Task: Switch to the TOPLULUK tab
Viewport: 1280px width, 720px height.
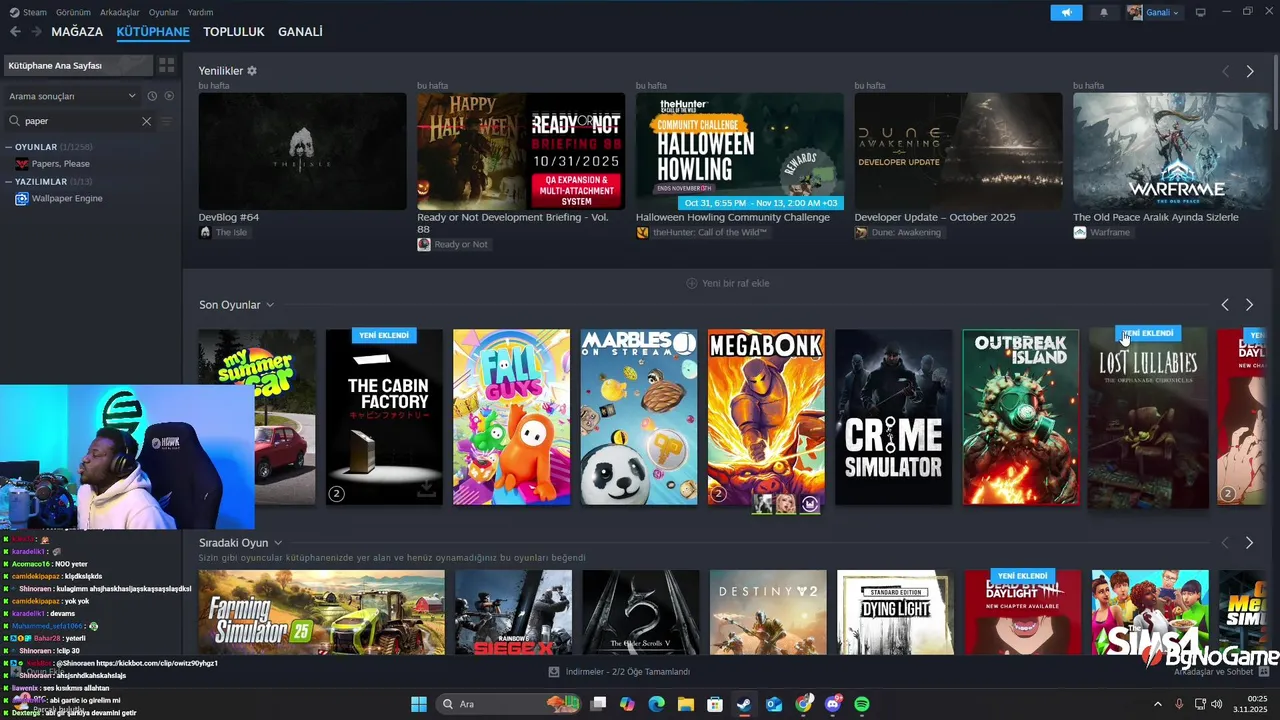Action: tap(233, 32)
